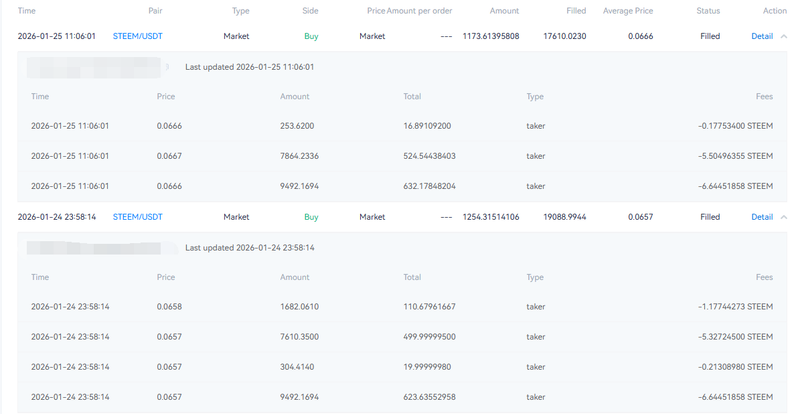Collapse the 2026-01-25 order details chevron
800x414 pixels.
coord(783,36)
